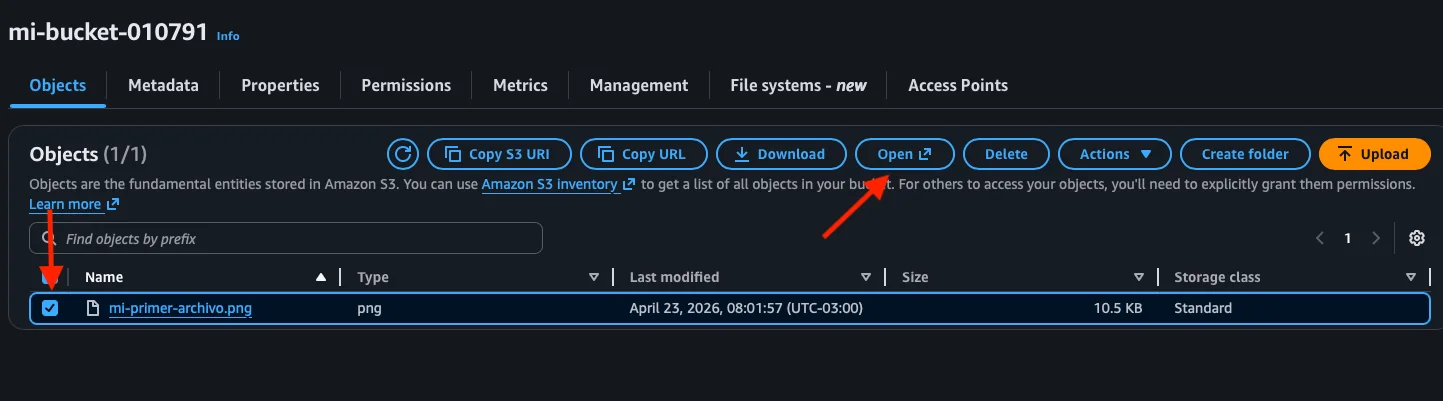Sort by Storage class column arrow
Image resolution: width=1443 pixels, height=401 pixels.
pos(1410,277)
